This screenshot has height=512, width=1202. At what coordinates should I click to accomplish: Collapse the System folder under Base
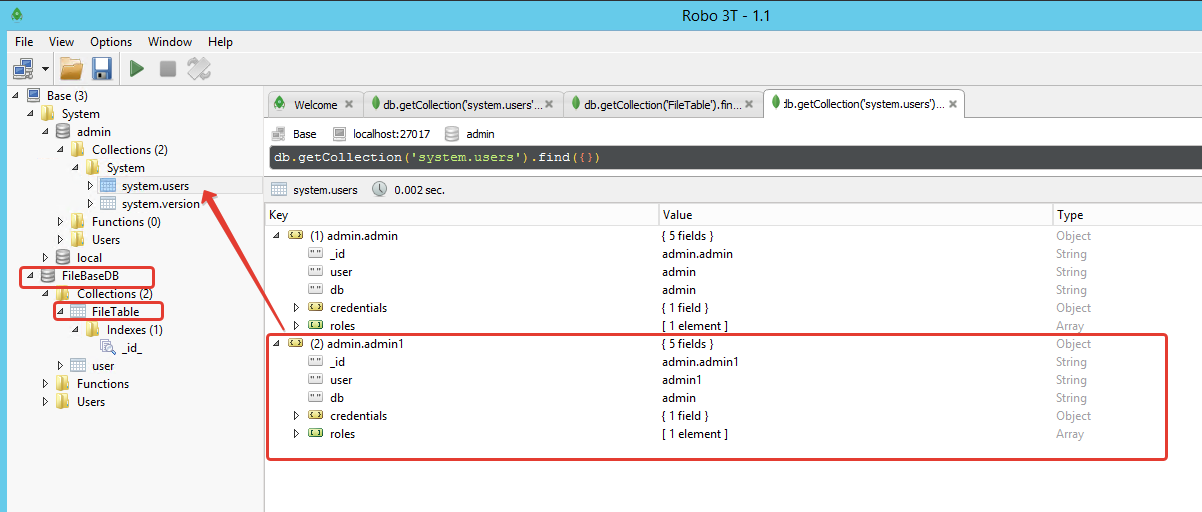tap(29, 113)
